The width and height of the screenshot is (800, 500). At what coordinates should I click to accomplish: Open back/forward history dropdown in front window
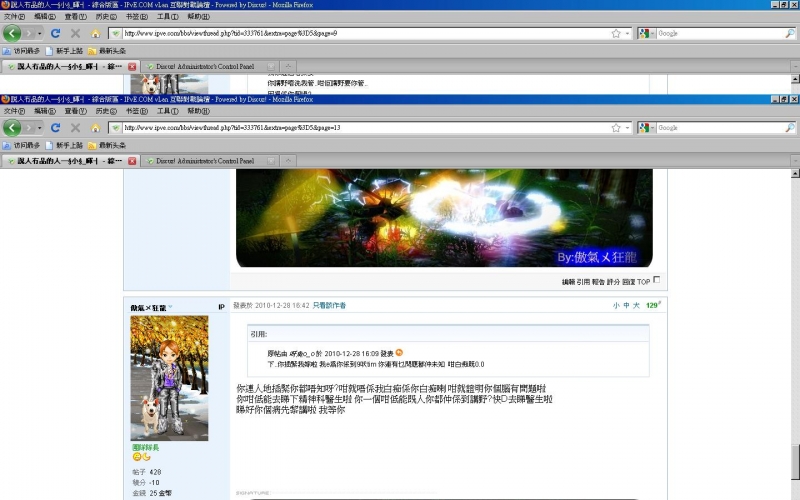point(39,128)
